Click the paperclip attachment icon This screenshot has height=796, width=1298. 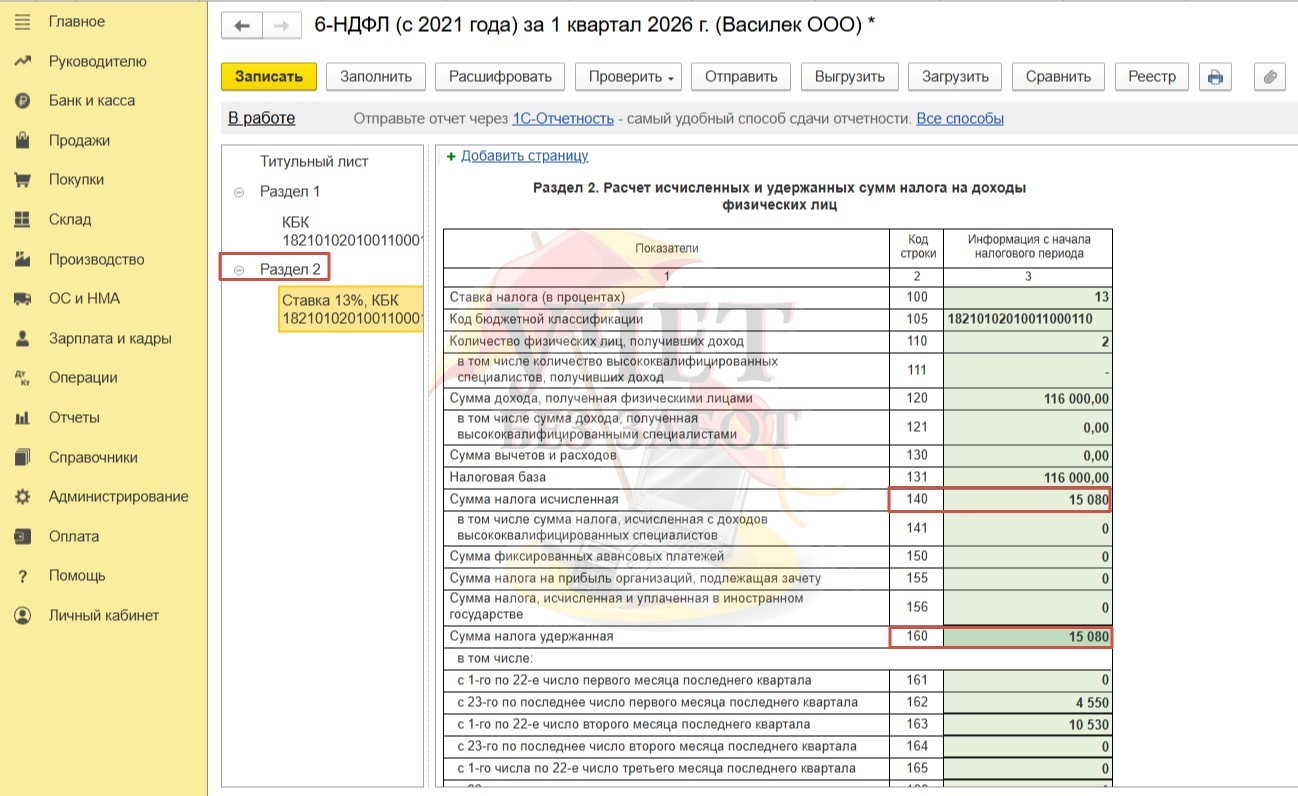1269,77
